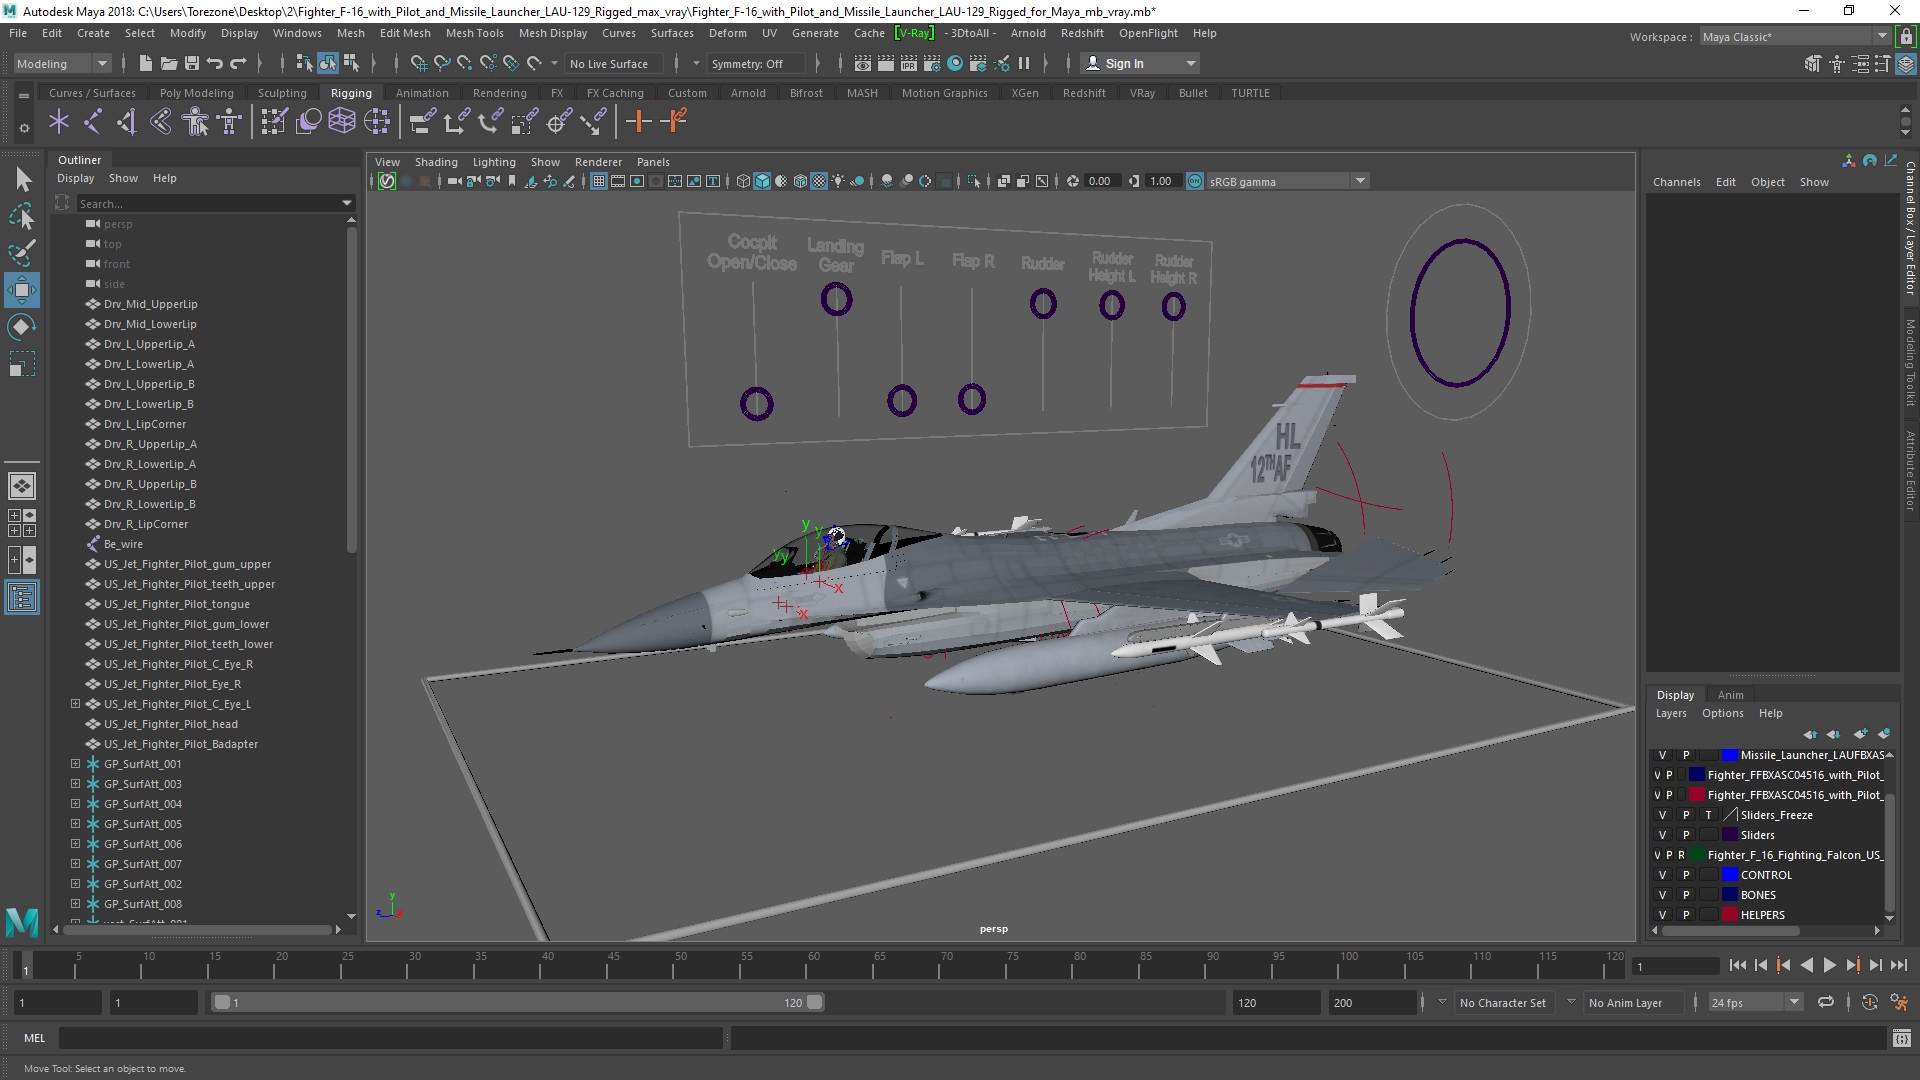
Task: Click the Open Scene folder icon
Action: [x=168, y=63]
